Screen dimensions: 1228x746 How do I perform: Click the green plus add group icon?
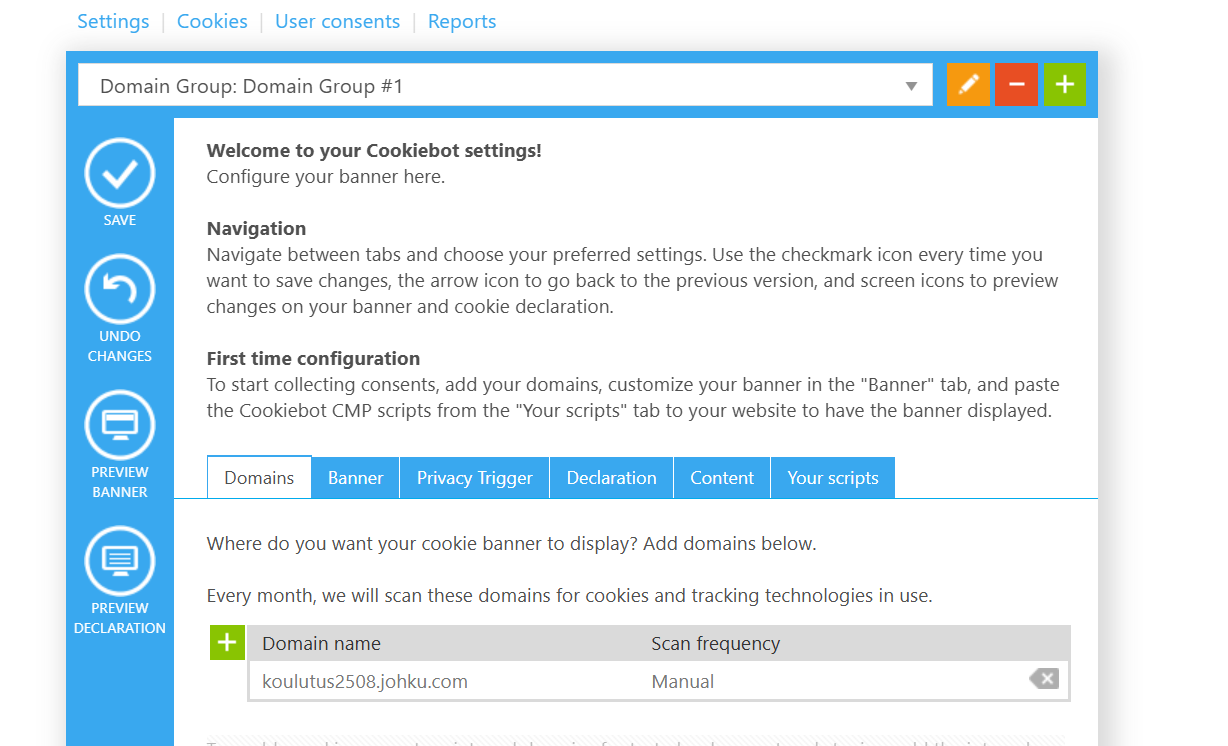(1064, 85)
